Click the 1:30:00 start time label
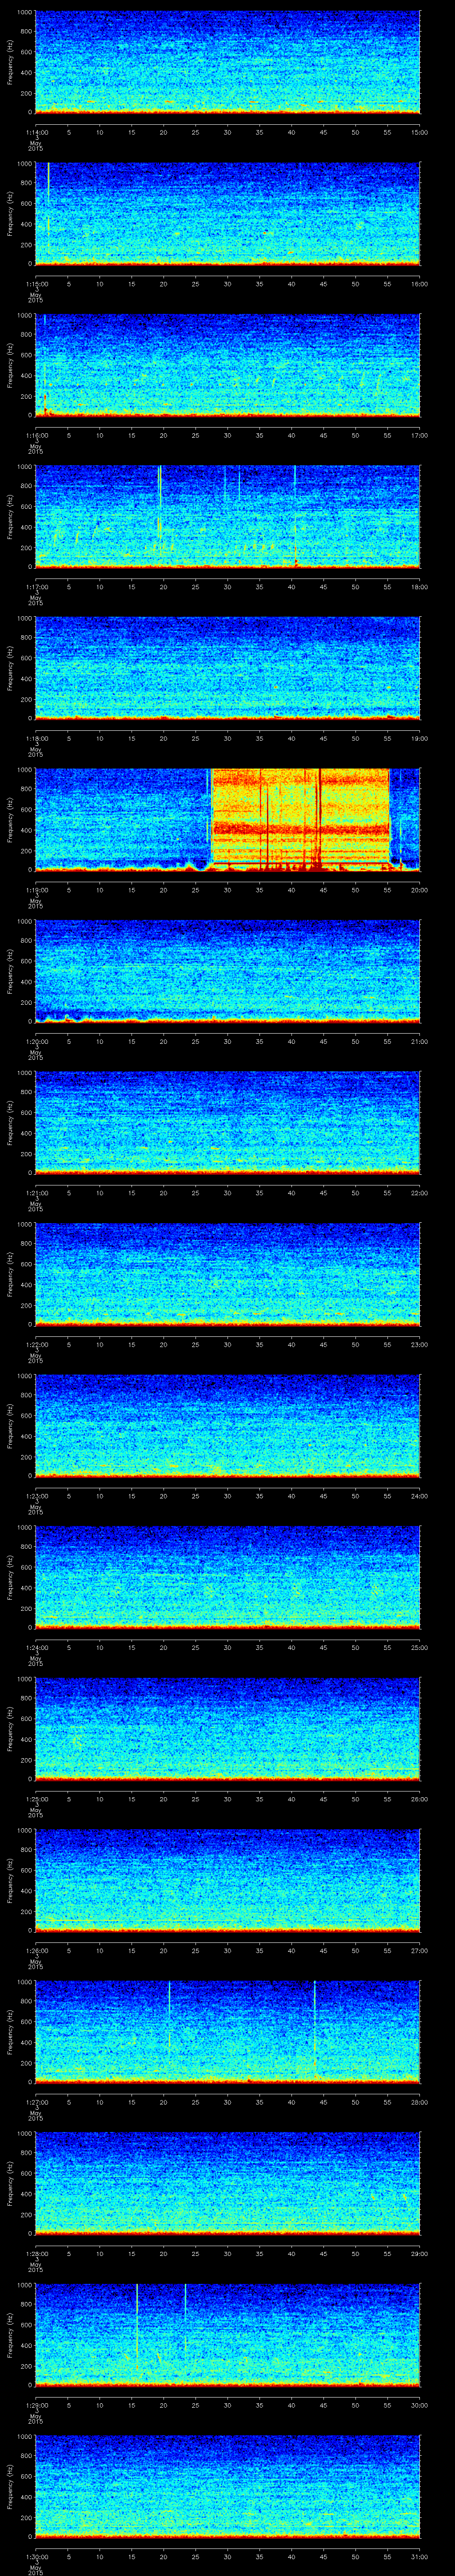 click(x=35, y=2555)
